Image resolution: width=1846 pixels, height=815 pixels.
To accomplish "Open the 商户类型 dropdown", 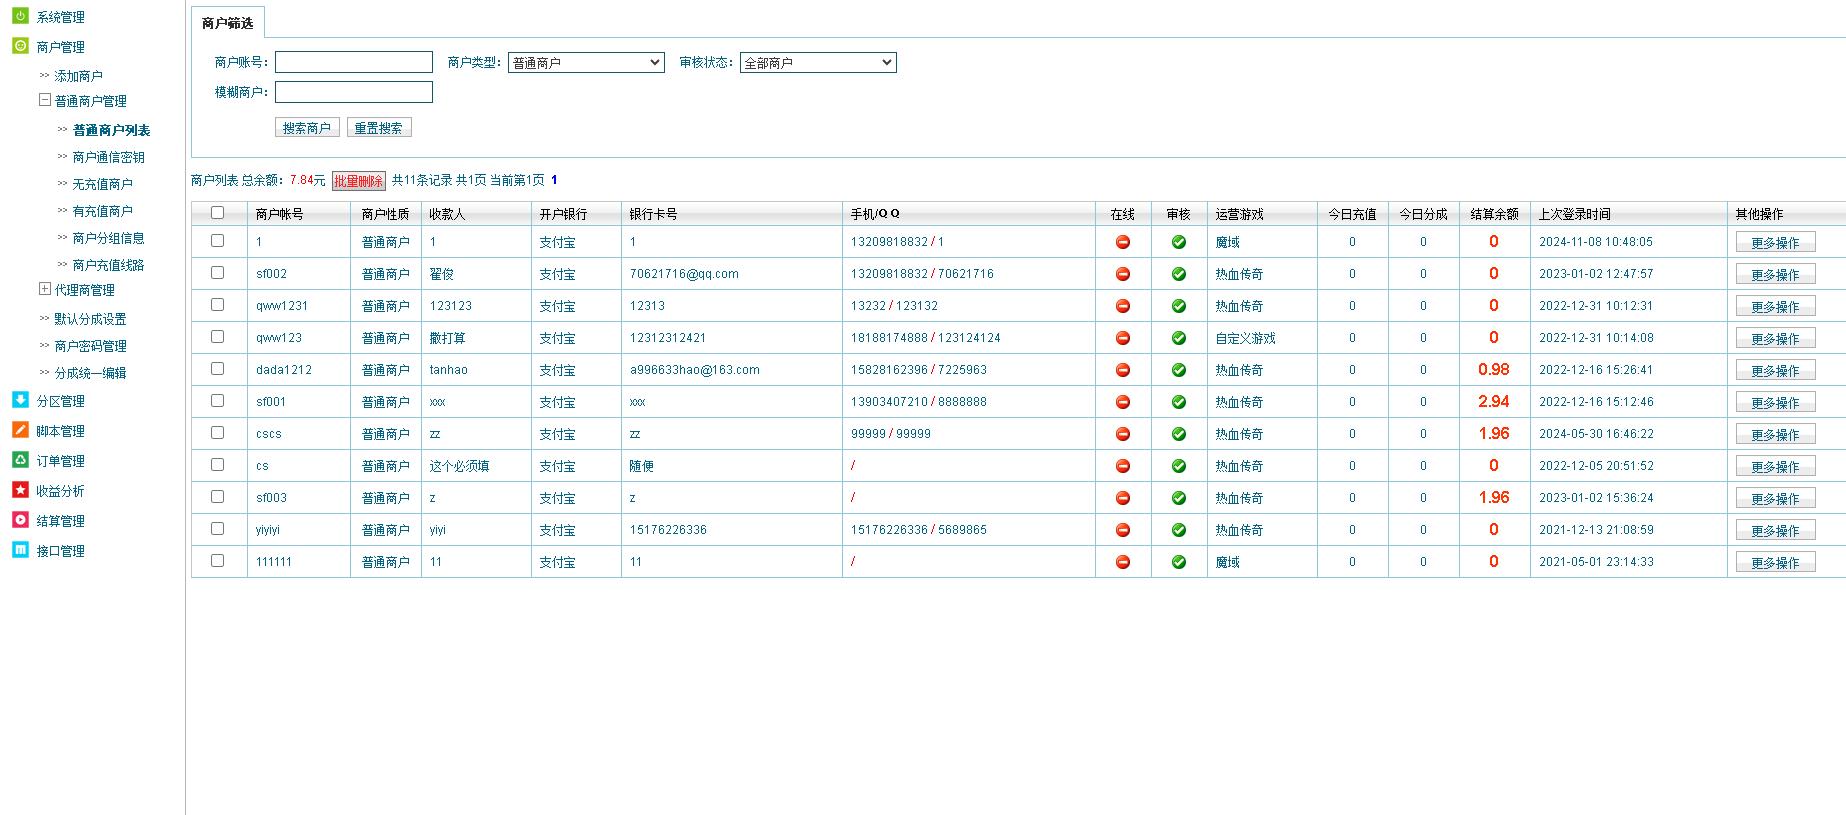I will coord(586,62).
